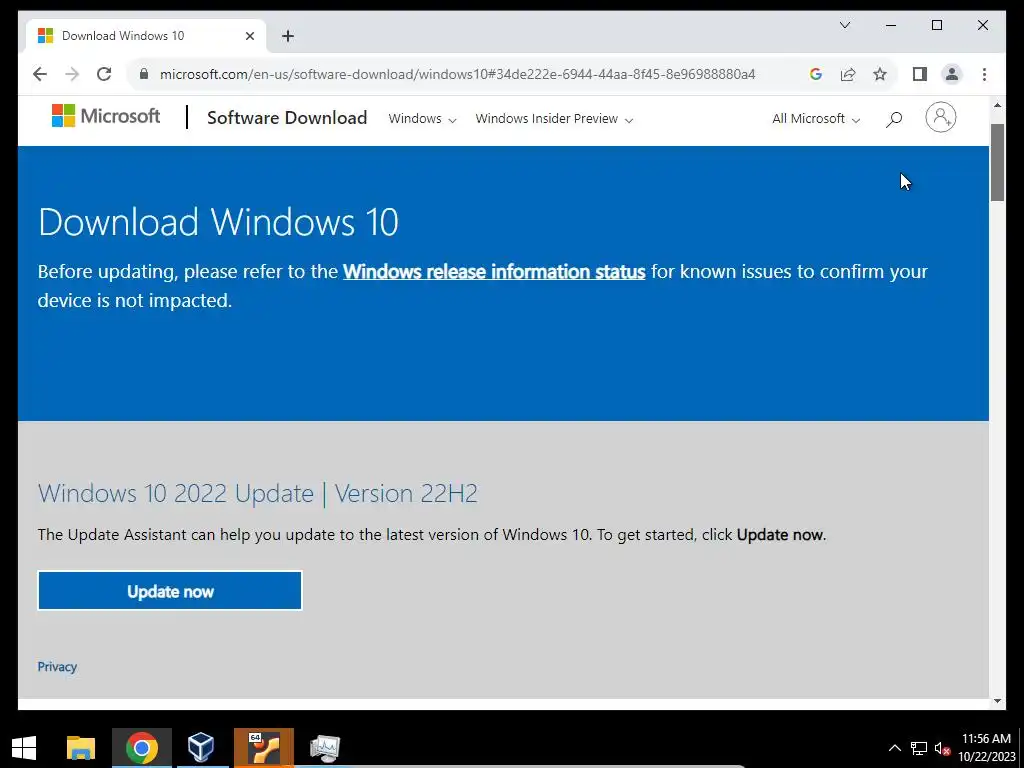Open the Chrome side panel
Image resolution: width=1024 pixels, height=768 pixels.
pos(920,74)
